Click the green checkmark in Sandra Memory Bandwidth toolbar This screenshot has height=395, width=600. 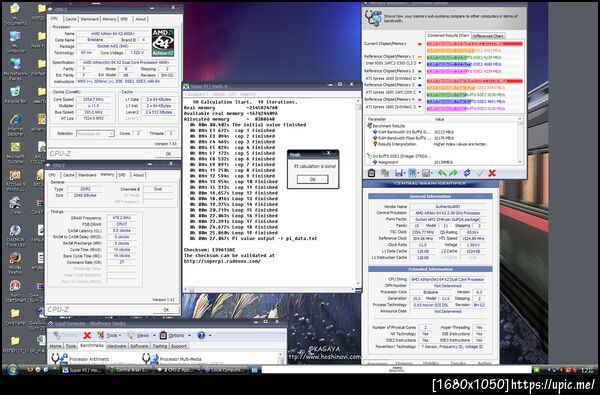480,173
